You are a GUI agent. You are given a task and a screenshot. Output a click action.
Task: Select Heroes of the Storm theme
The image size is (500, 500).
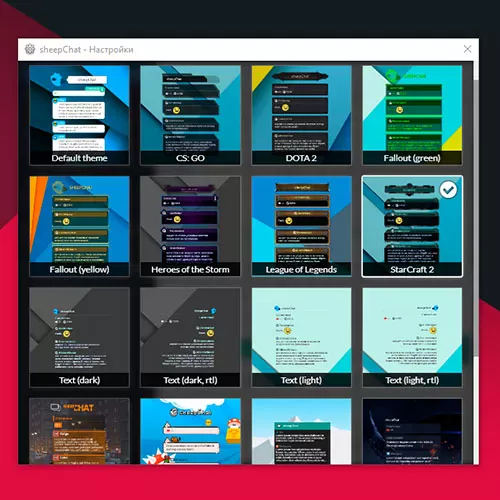coord(190,226)
